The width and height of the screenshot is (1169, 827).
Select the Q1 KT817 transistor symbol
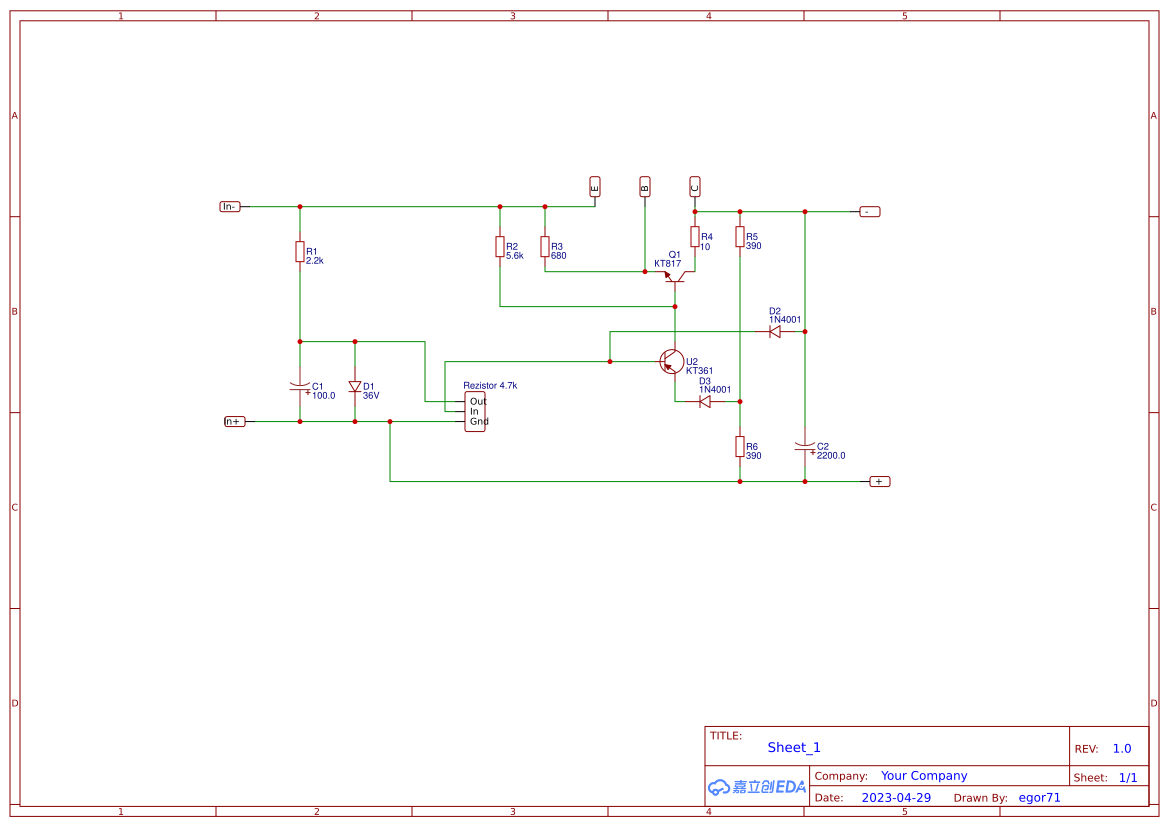point(675,276)
